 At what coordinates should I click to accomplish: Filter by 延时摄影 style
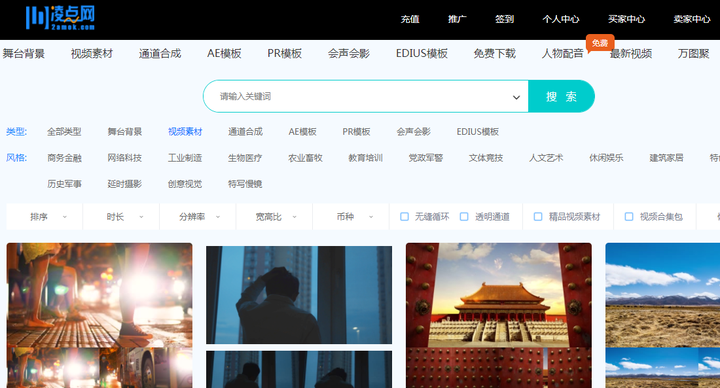(125, 184)
